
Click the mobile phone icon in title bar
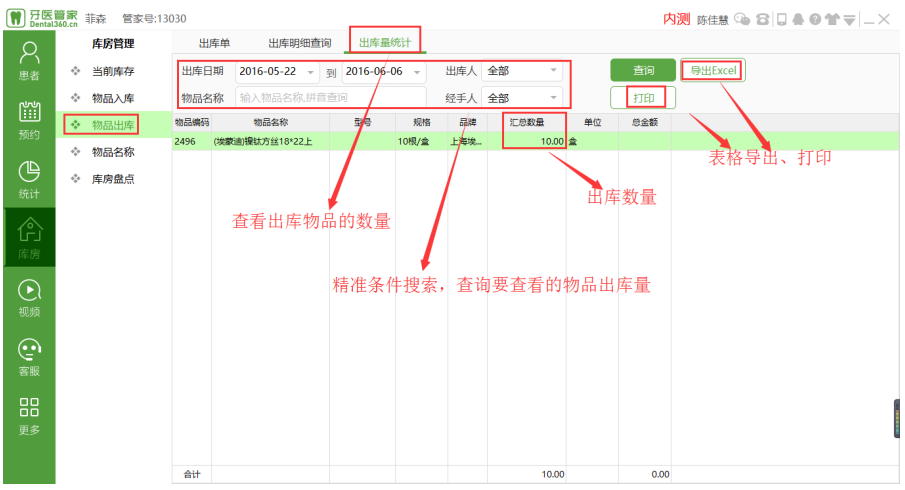(x=781, y=20)
